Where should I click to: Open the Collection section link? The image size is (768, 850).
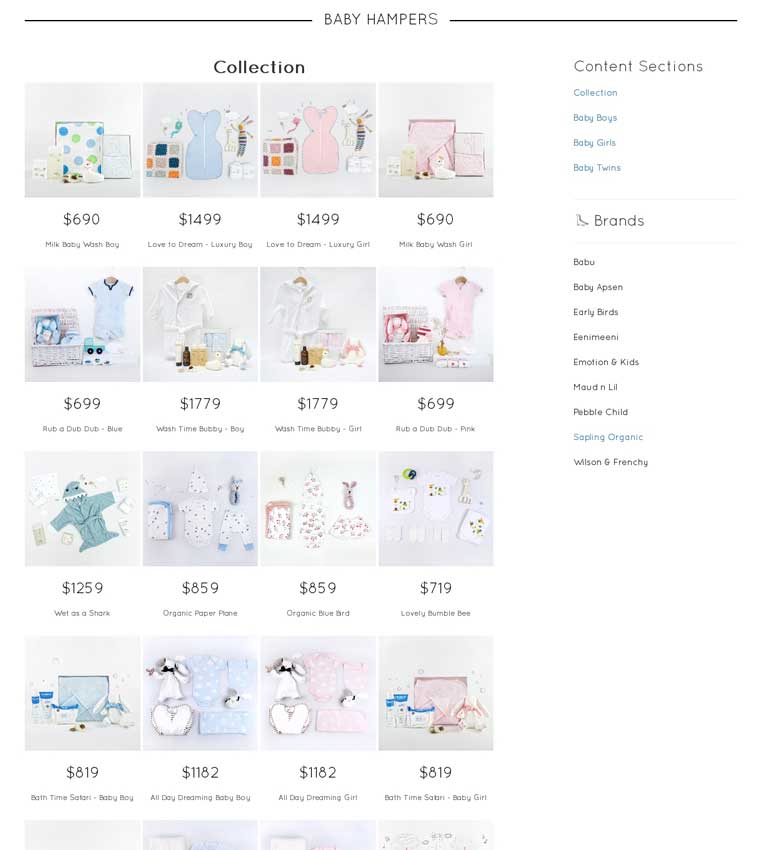(x=595, y=93)
